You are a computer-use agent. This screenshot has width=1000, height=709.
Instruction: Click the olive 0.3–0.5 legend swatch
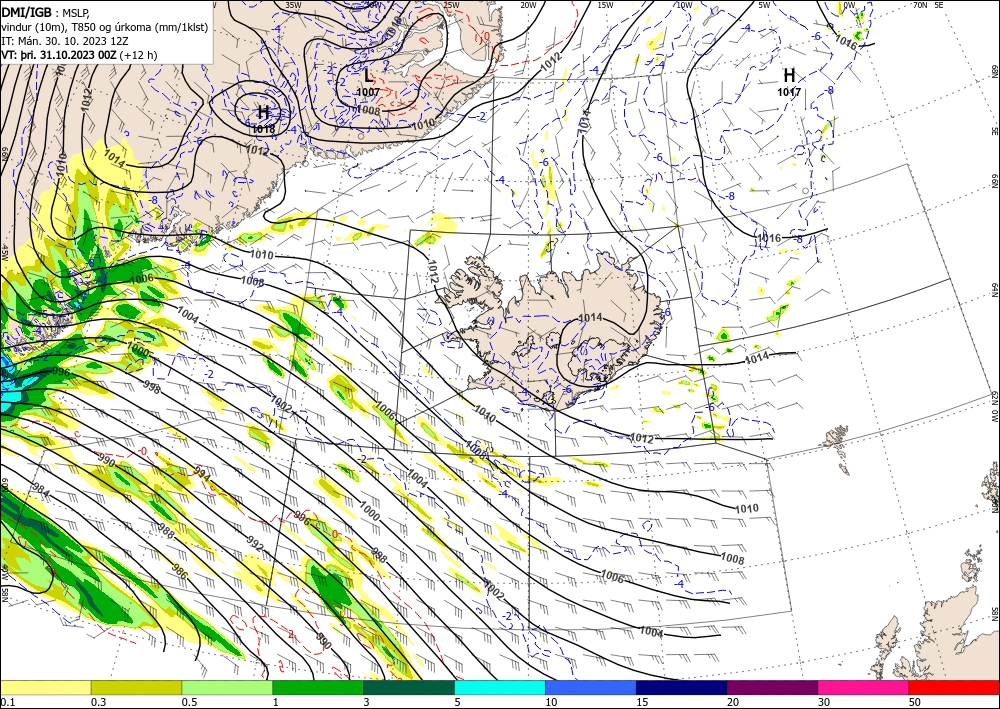136,687
